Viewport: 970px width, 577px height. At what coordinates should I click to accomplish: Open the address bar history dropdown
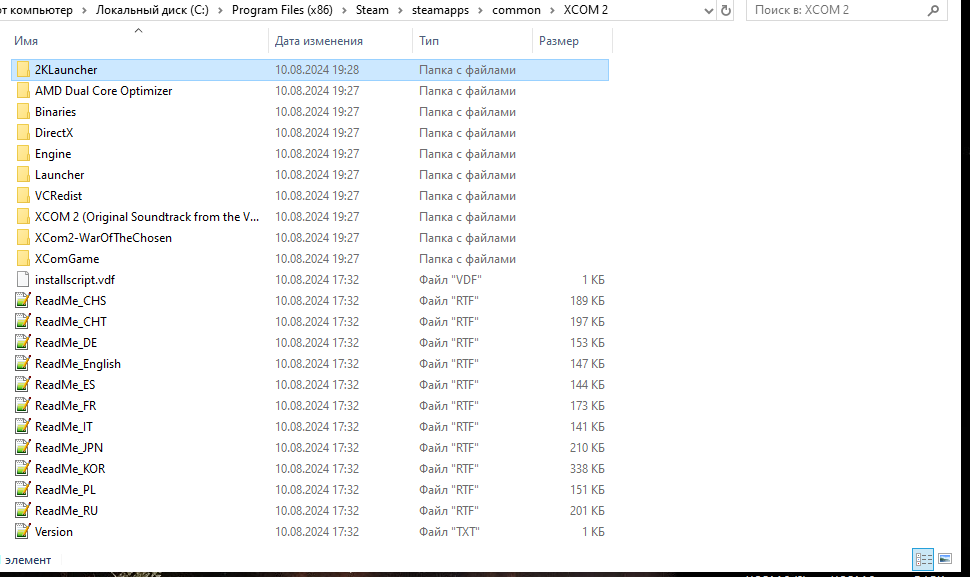click(709, 11)
